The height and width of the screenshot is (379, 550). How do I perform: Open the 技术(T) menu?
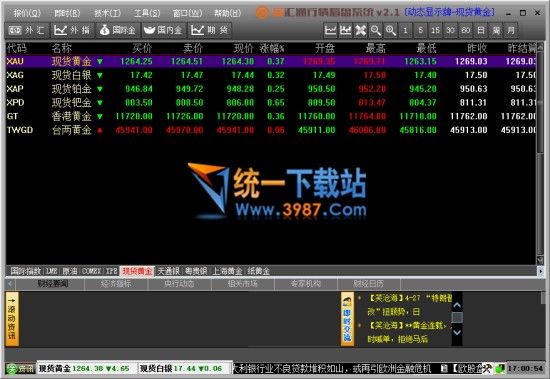click(x=107, y=13)
